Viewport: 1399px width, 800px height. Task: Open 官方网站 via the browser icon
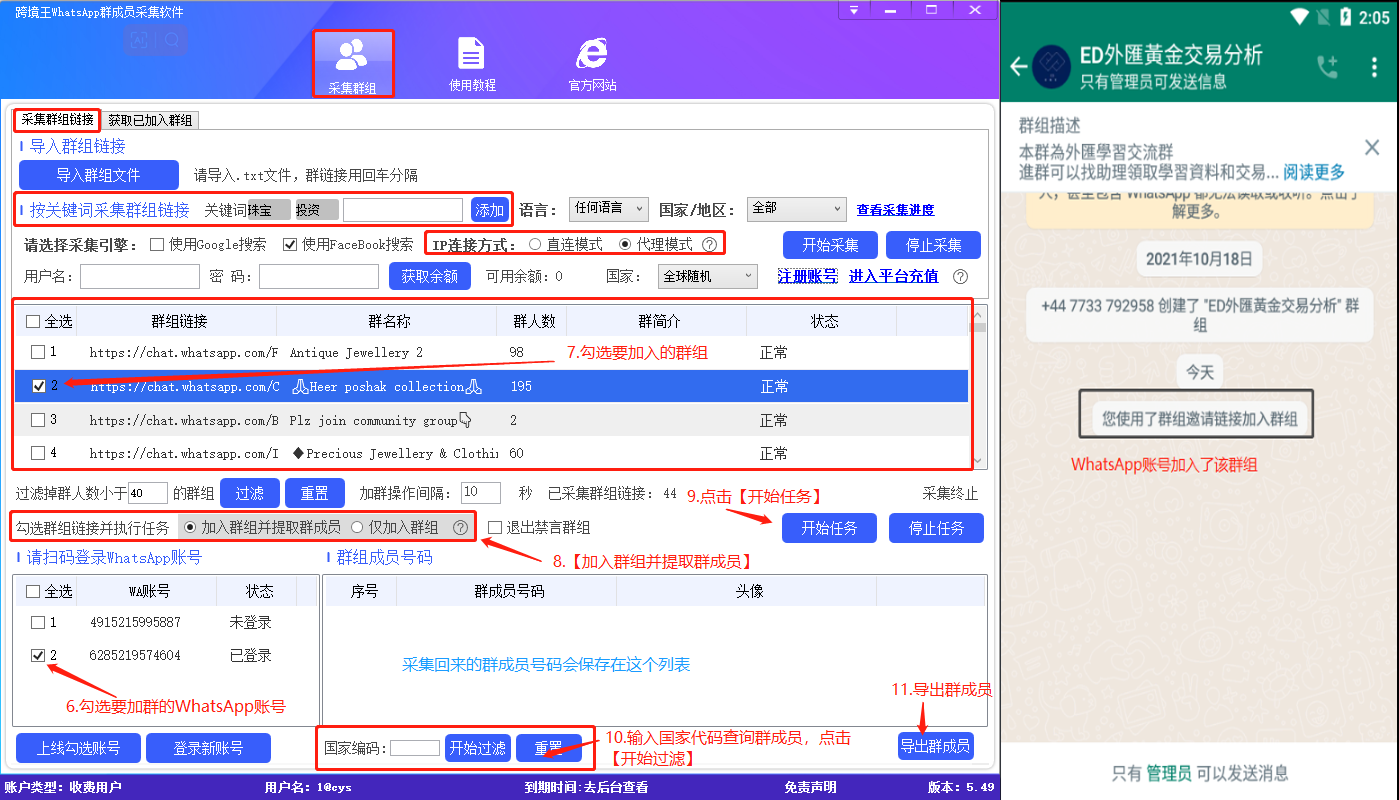point(592,60)
